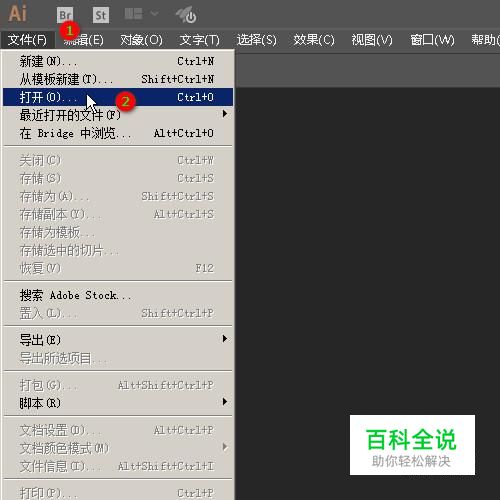Image resolution: width=500 pixels, height=500 pixels.
Task: Click the greyed 存储为模板... entry
Action: point(118,232)
